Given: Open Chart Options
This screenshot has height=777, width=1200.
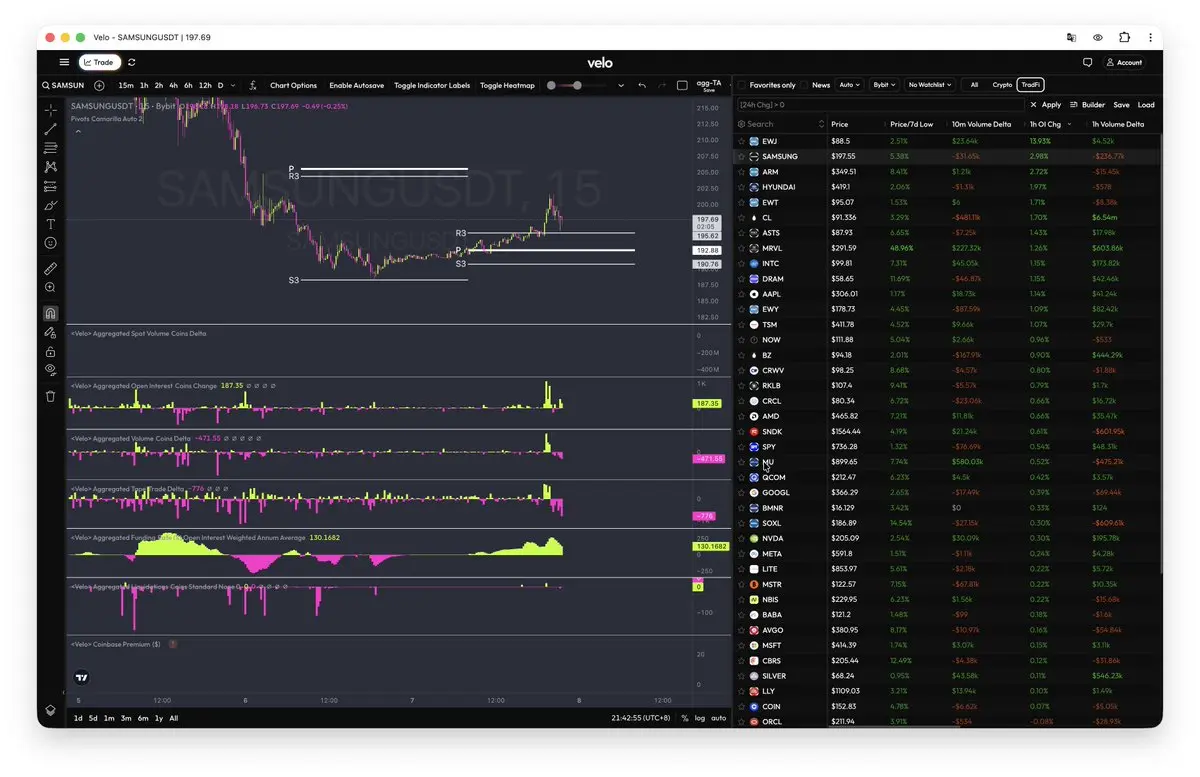Looking at the screenshot, I should (x=293, y=85).
